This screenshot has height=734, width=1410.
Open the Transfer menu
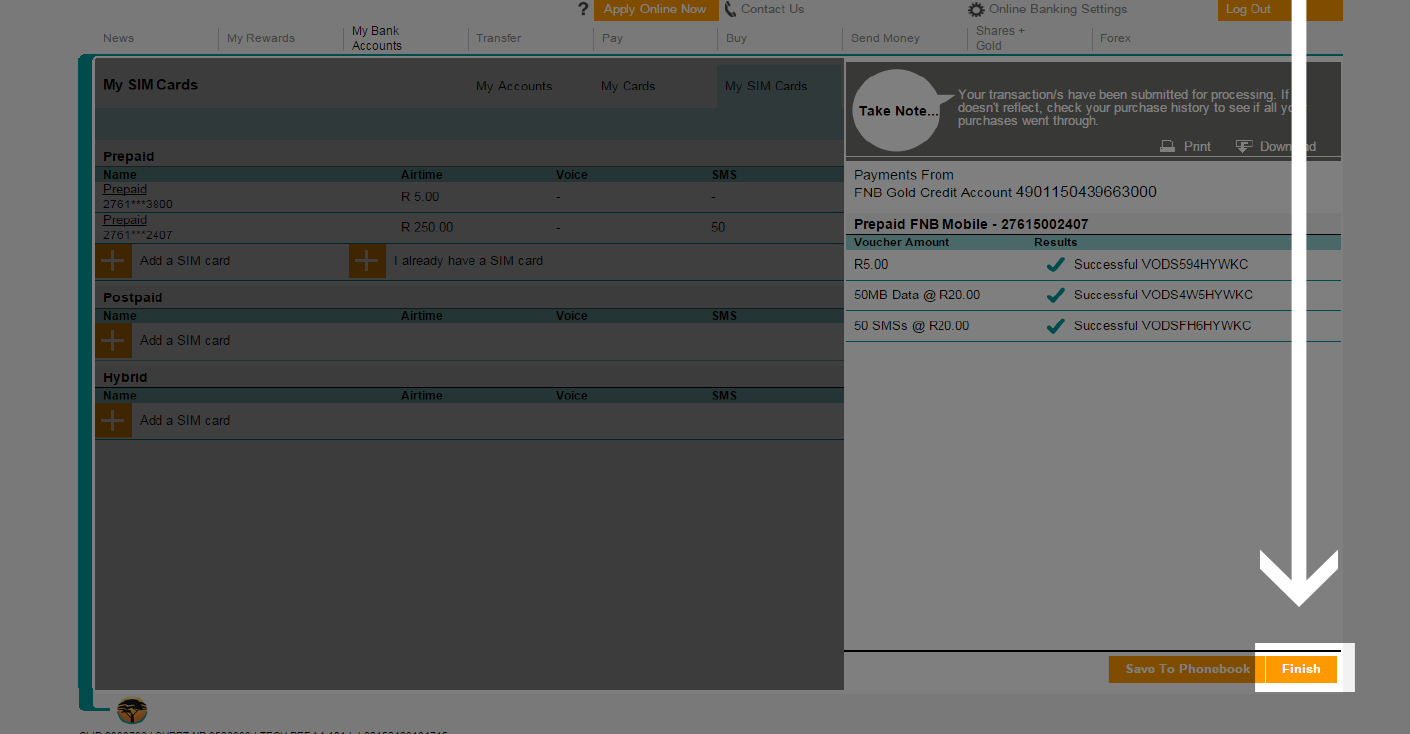pyautogui.click(x=497, y=38)
